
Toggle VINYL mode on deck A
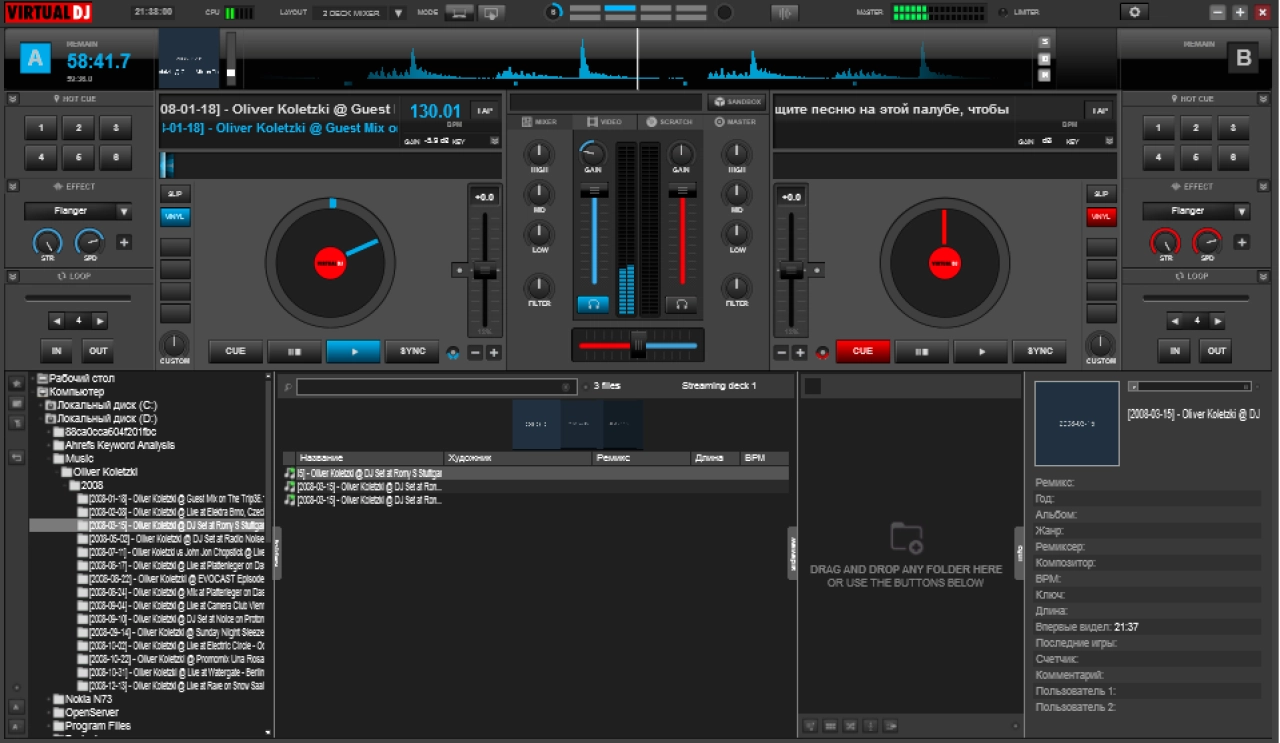(175, 217)
